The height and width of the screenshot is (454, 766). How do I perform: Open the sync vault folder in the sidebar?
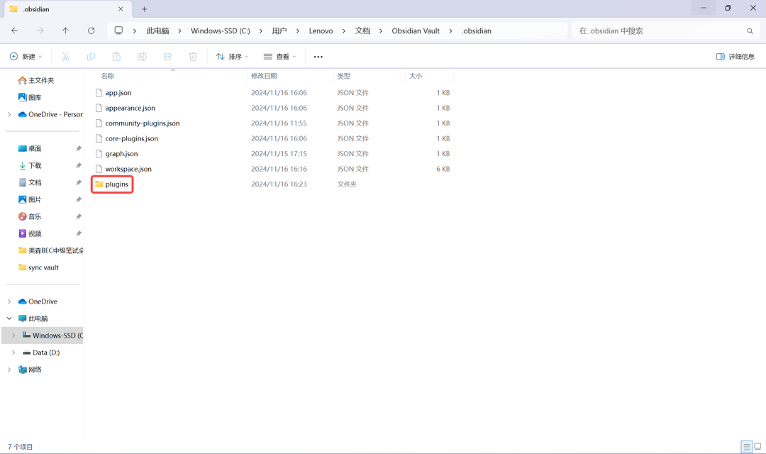pos(39,267)
